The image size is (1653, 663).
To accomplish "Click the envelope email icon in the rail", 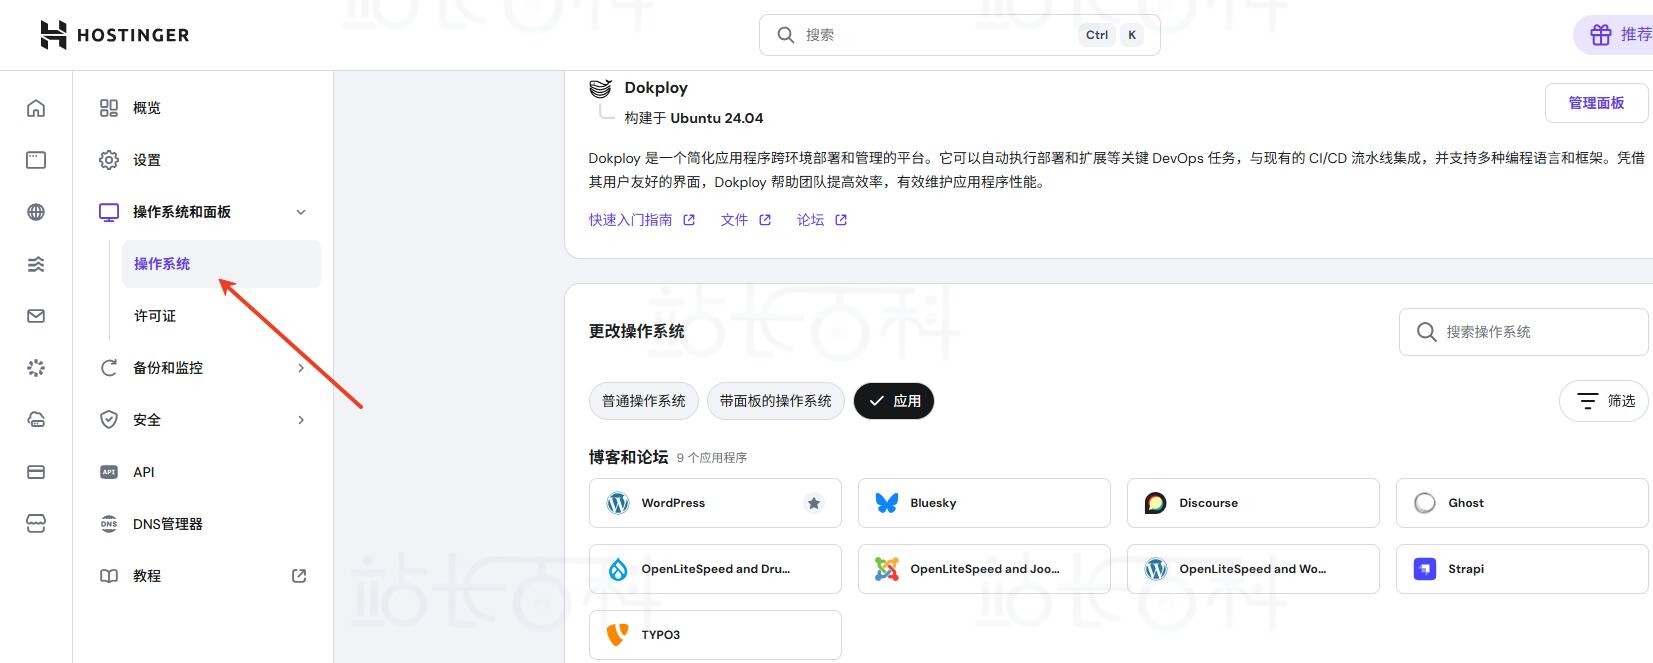I will [36, 316].
